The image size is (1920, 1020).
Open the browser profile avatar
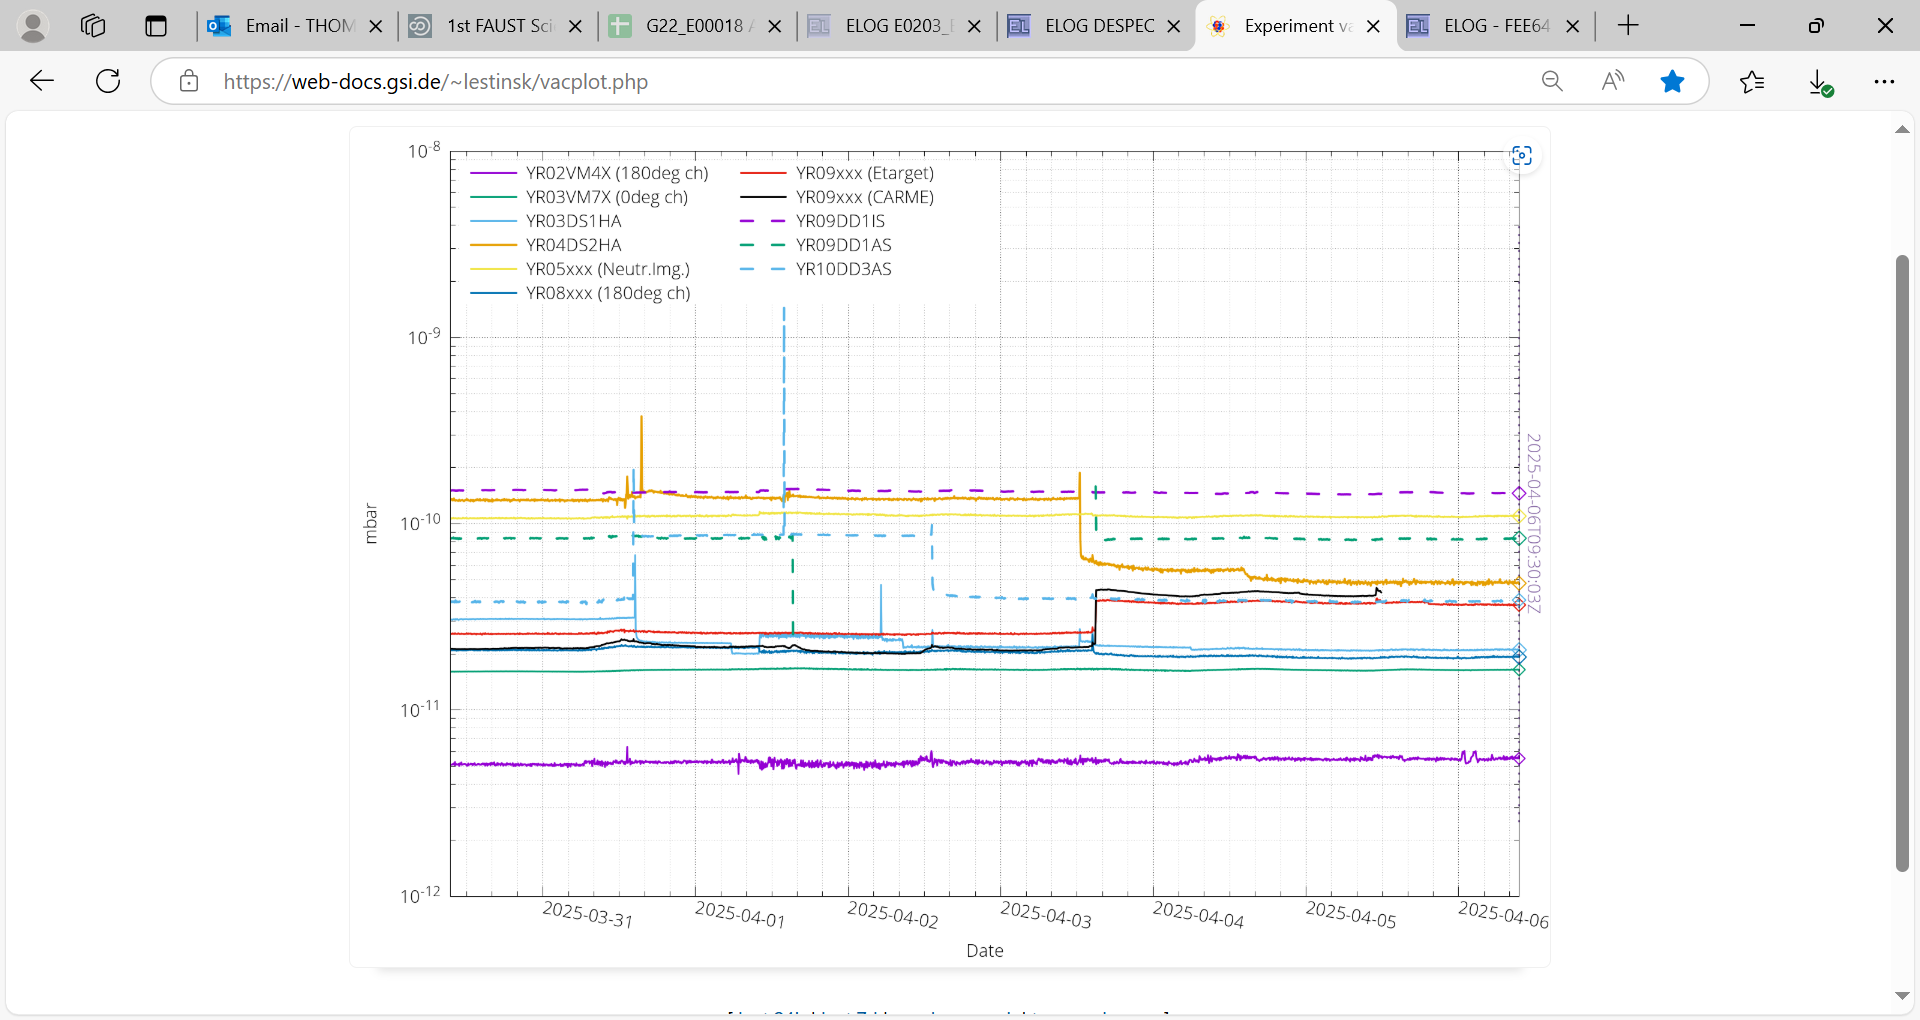[33, 26]
